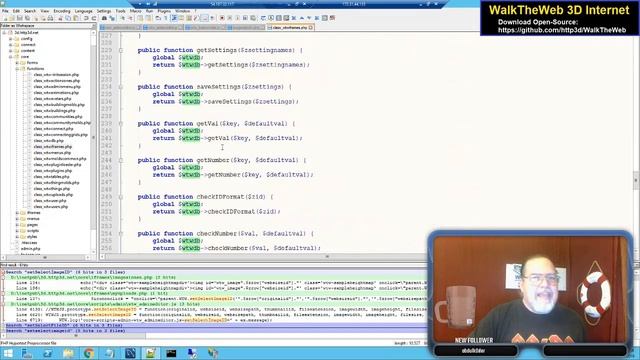Image resolution: width=640 pixels, height=360 pixels.
Task: Select class_wtwusers.php in folder tree
Action: point(51,207)
